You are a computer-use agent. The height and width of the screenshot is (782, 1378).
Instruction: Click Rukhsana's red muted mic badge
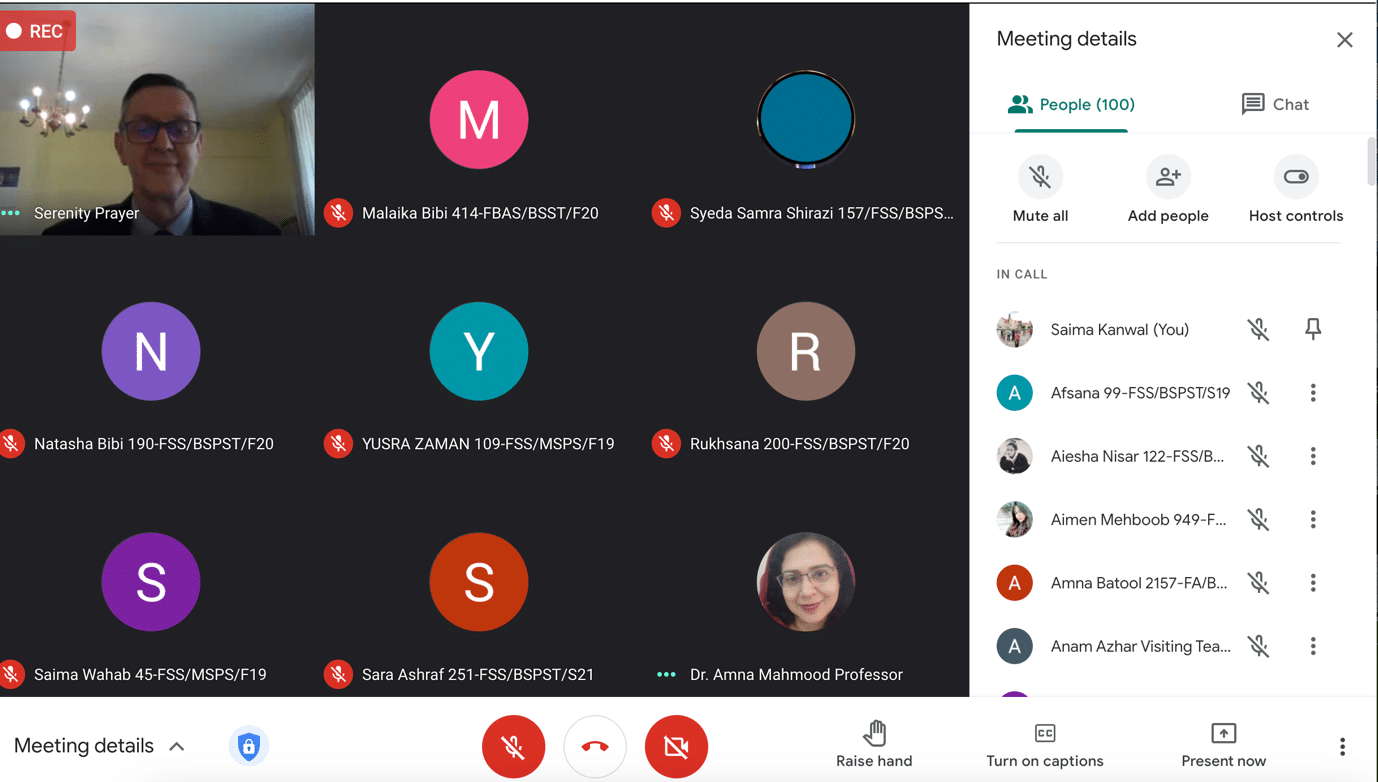666,444
